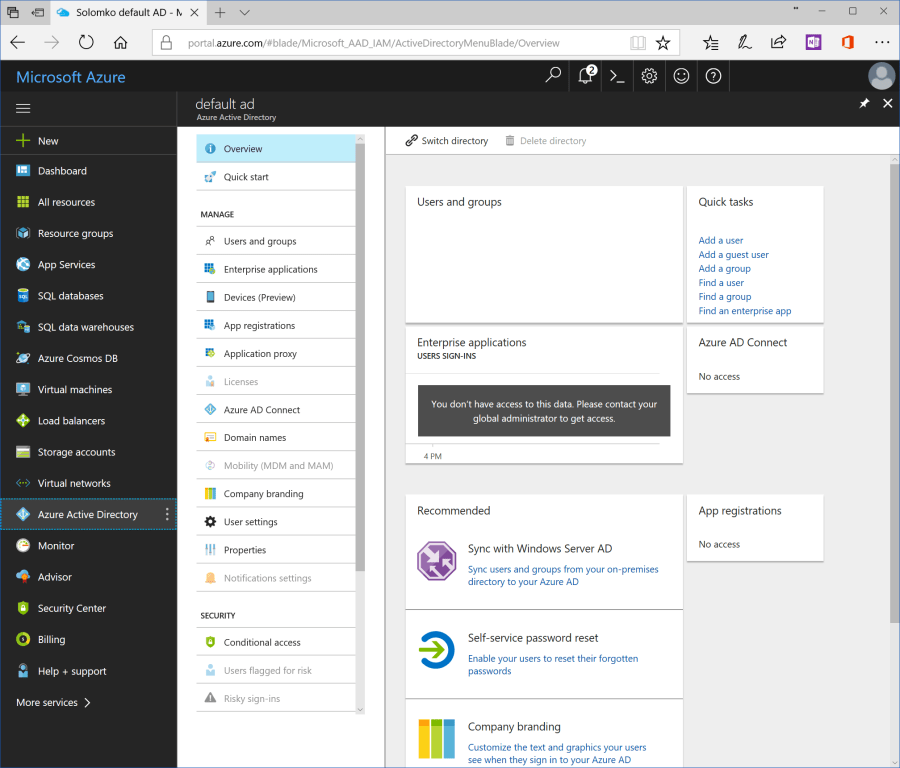The width and height of the screenshot is (900, 768).
Task: Click Find an enterprise app
Action: tap(744, 311)
